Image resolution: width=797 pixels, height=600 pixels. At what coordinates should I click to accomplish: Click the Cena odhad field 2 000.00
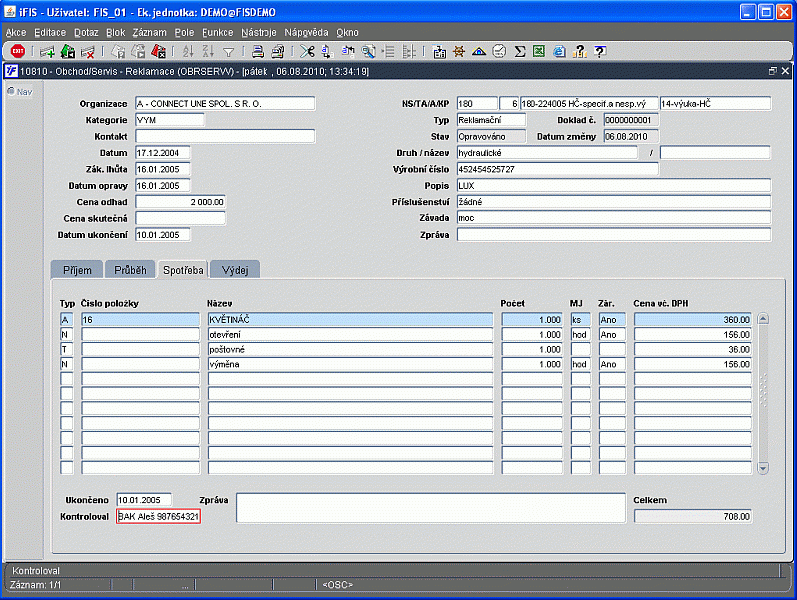[180, 202]
